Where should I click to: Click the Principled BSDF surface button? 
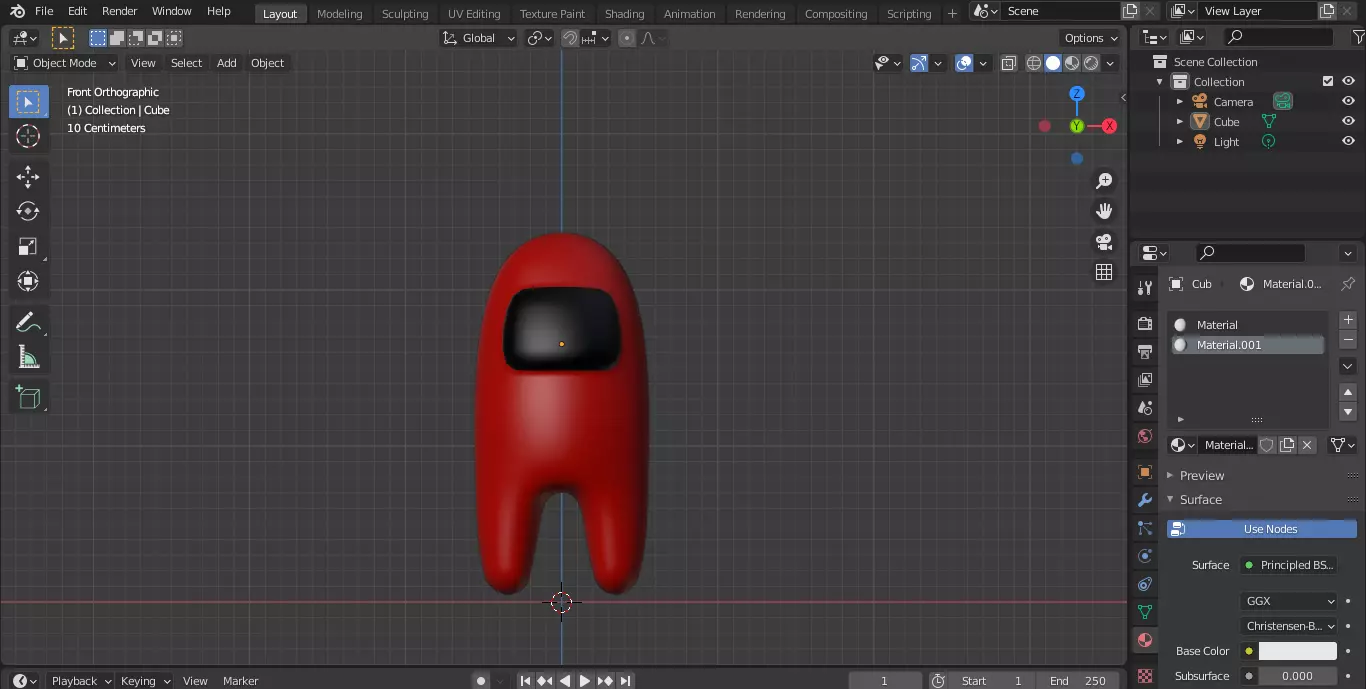(1289, 565)
